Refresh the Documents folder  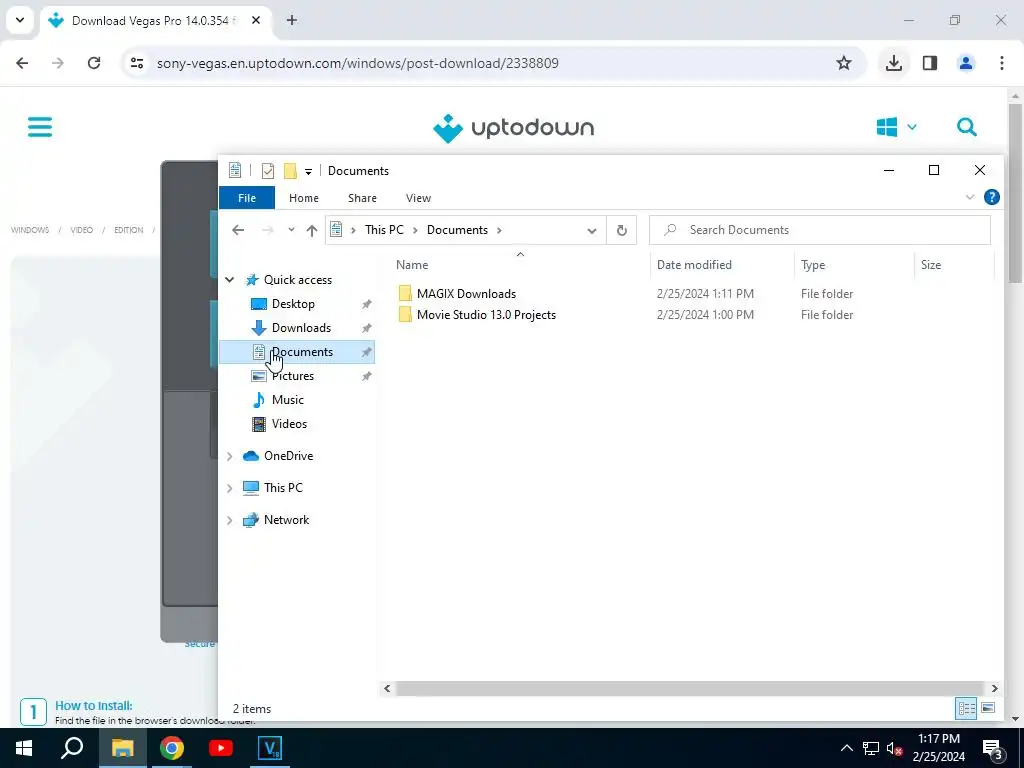(622, 231)
